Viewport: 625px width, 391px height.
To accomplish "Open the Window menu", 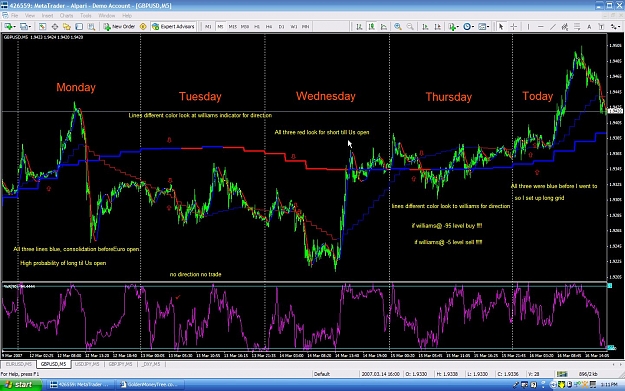I will [x=106, y=16].
